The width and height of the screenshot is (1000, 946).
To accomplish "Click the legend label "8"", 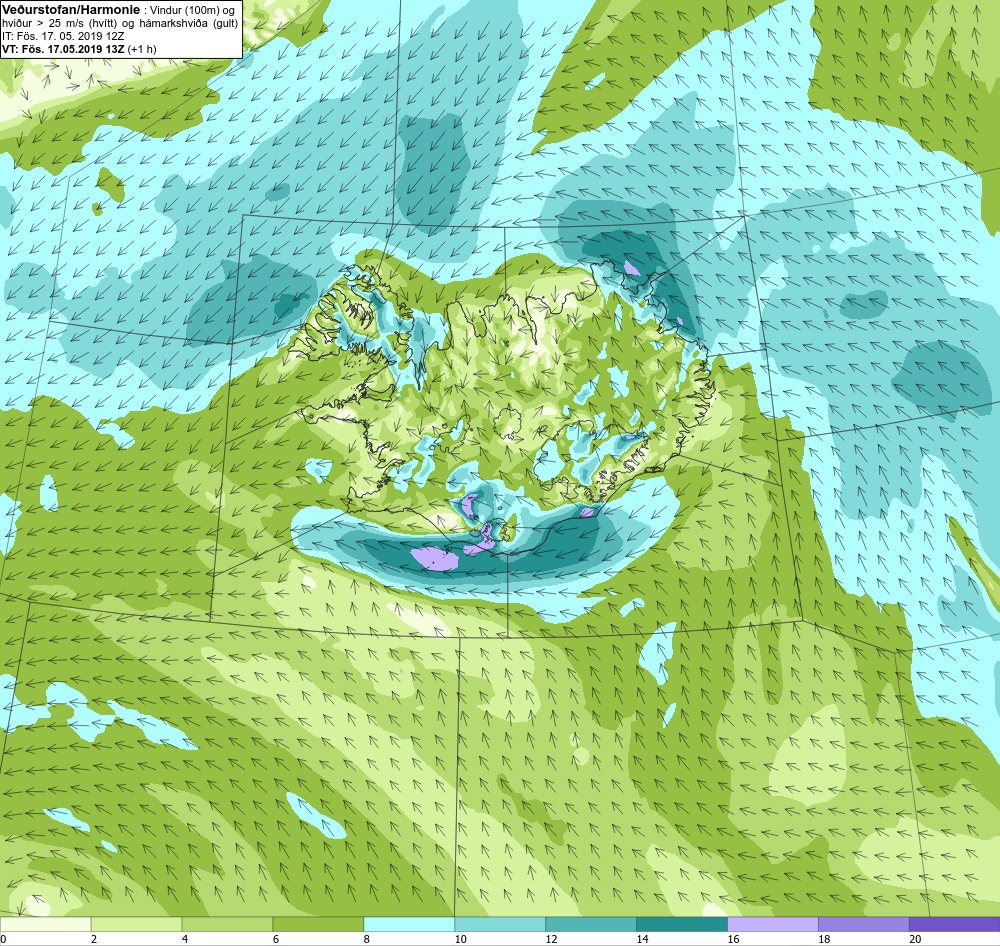I will [x=367, y=939].
